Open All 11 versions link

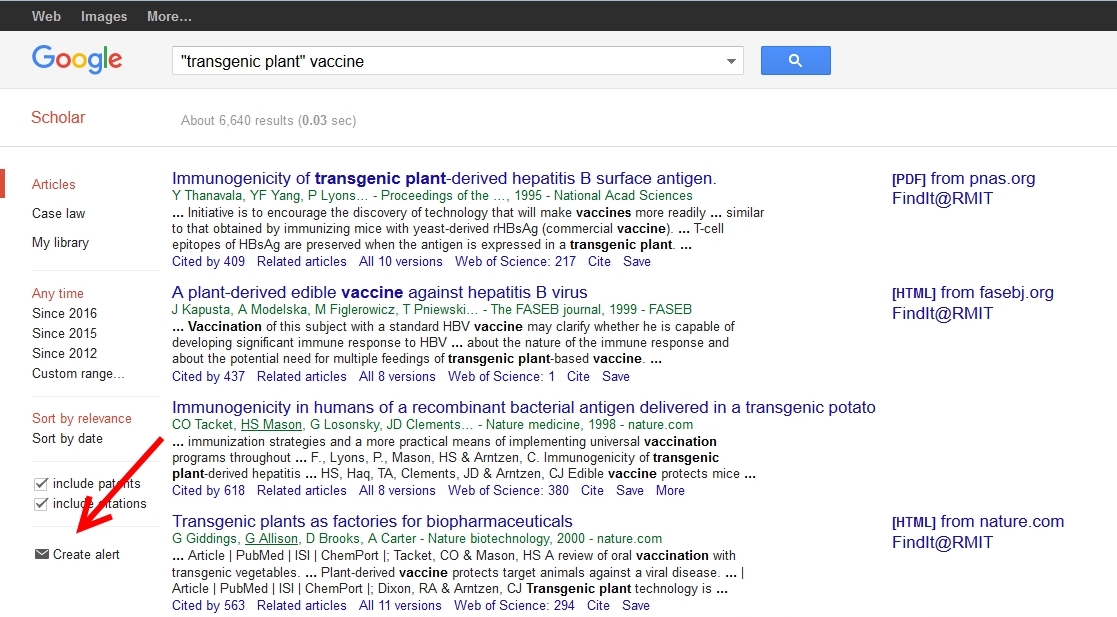(400, 606)
